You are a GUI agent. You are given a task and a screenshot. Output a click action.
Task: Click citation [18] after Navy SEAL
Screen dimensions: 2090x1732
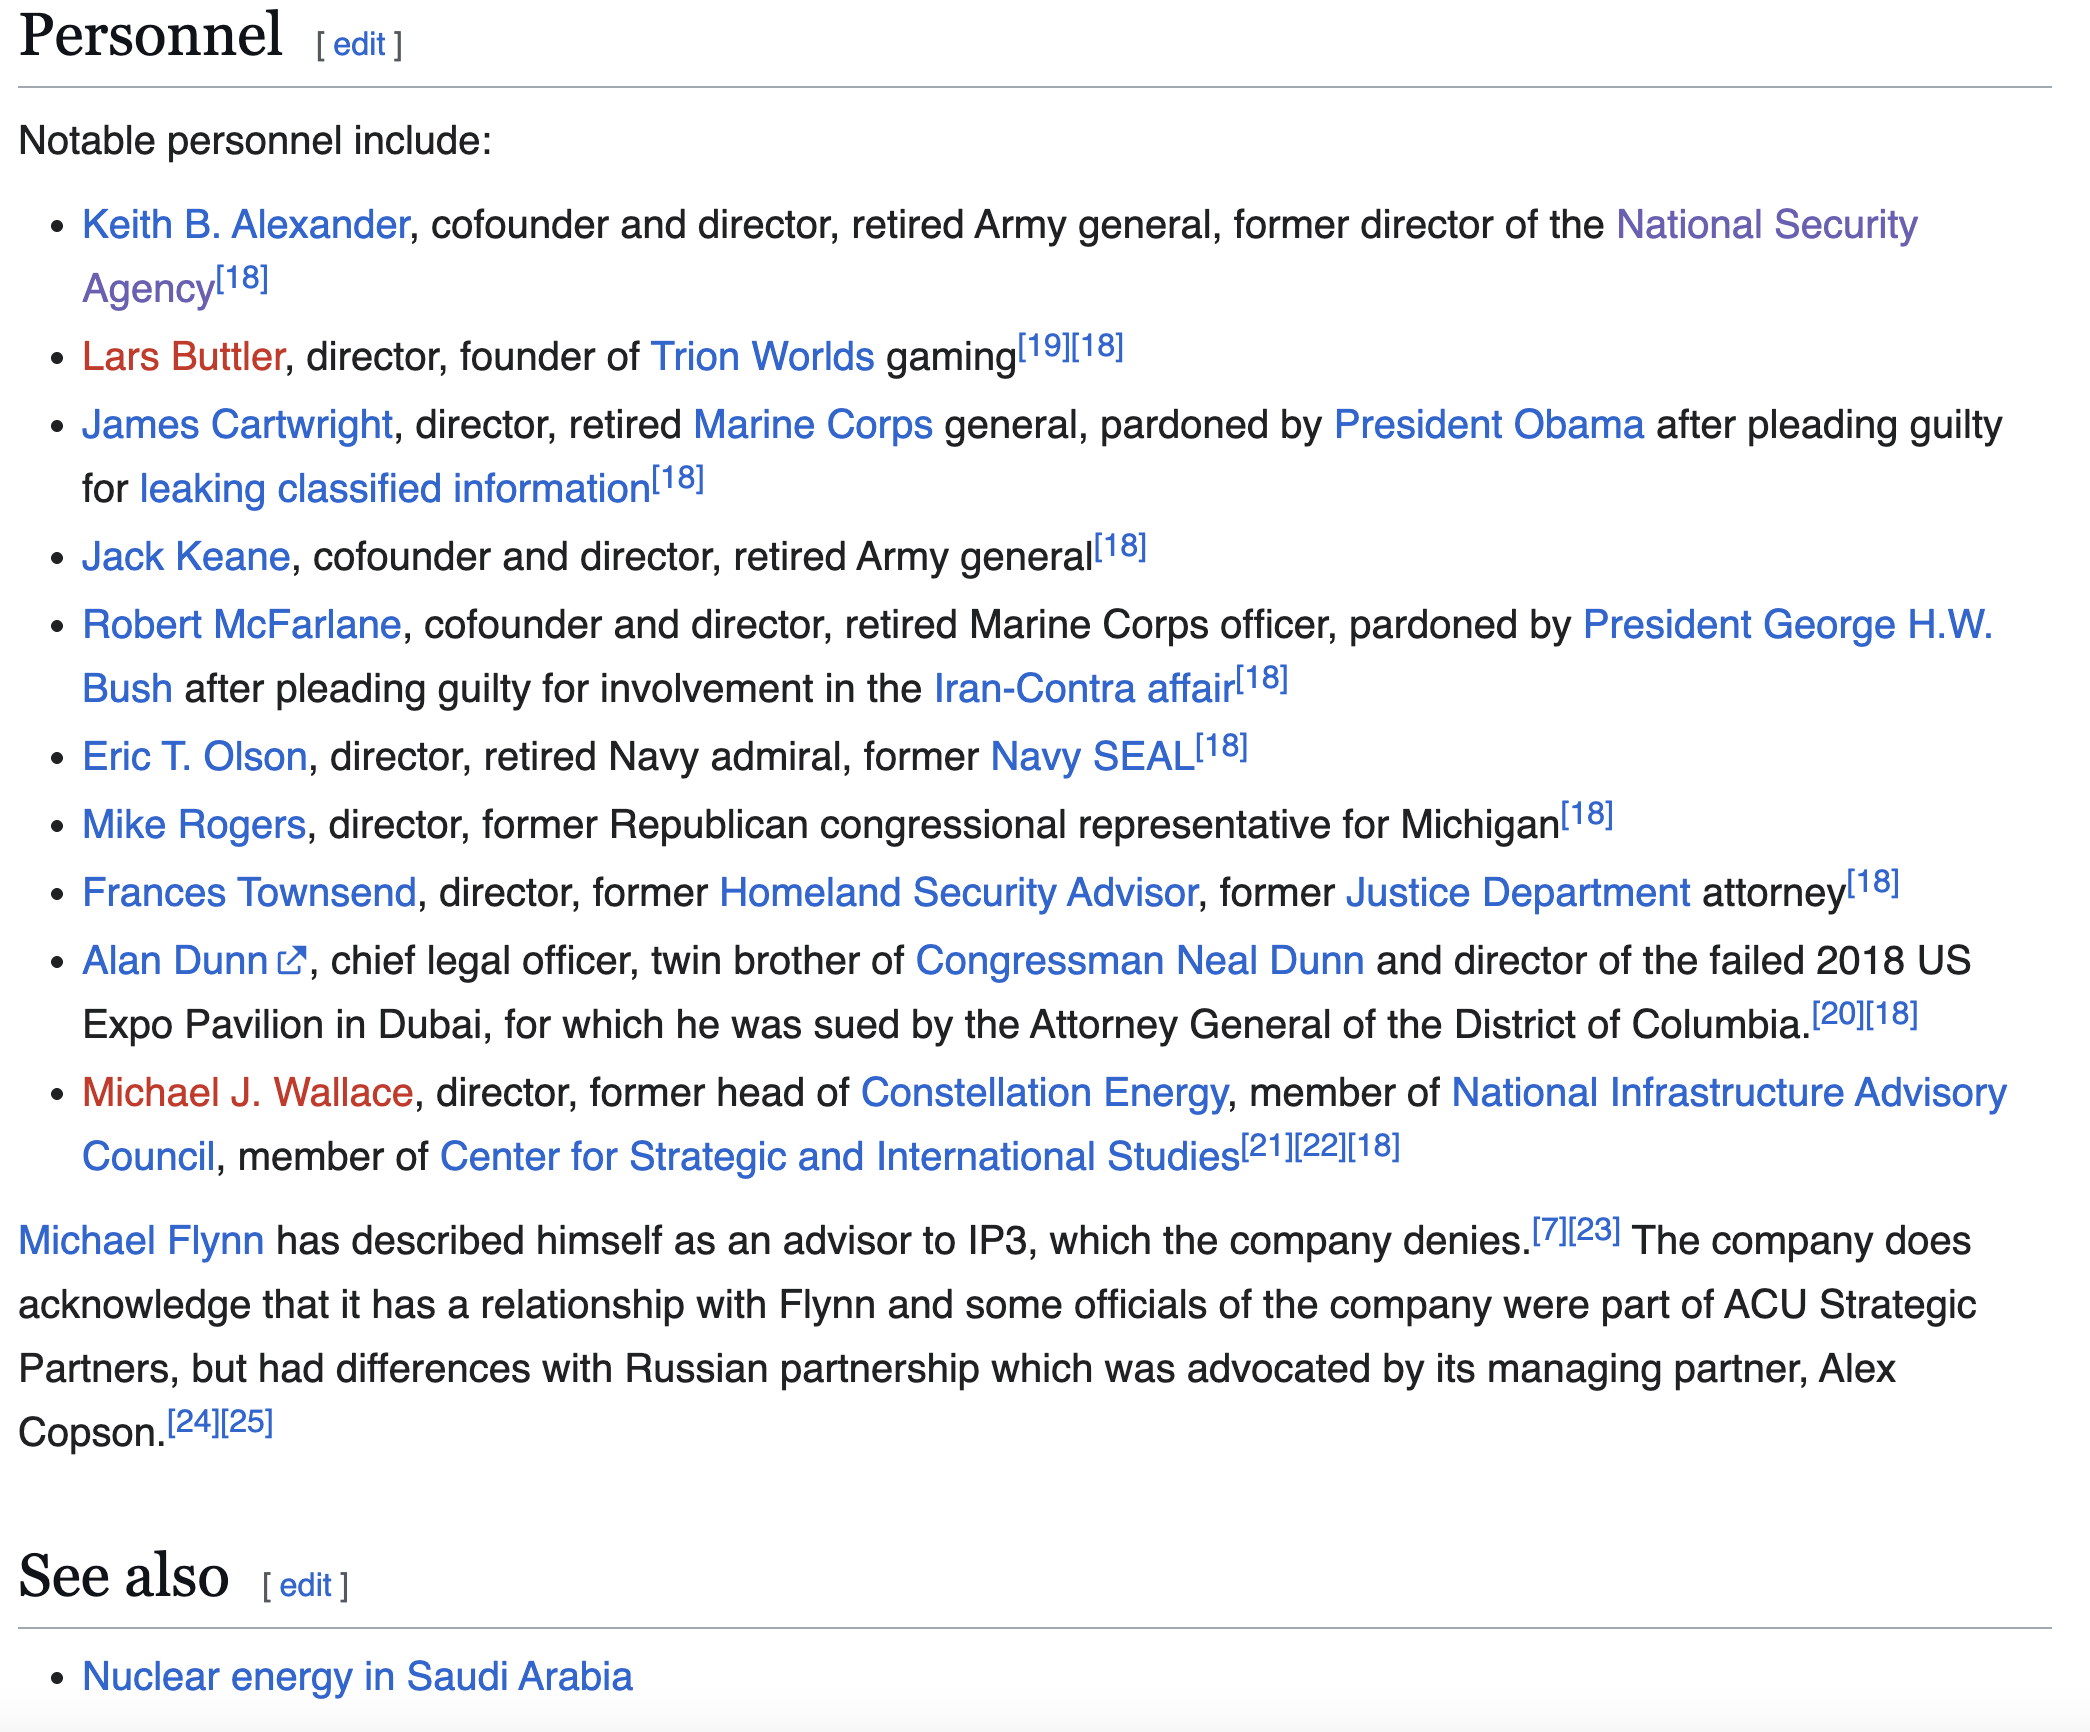pos(1222,746)
